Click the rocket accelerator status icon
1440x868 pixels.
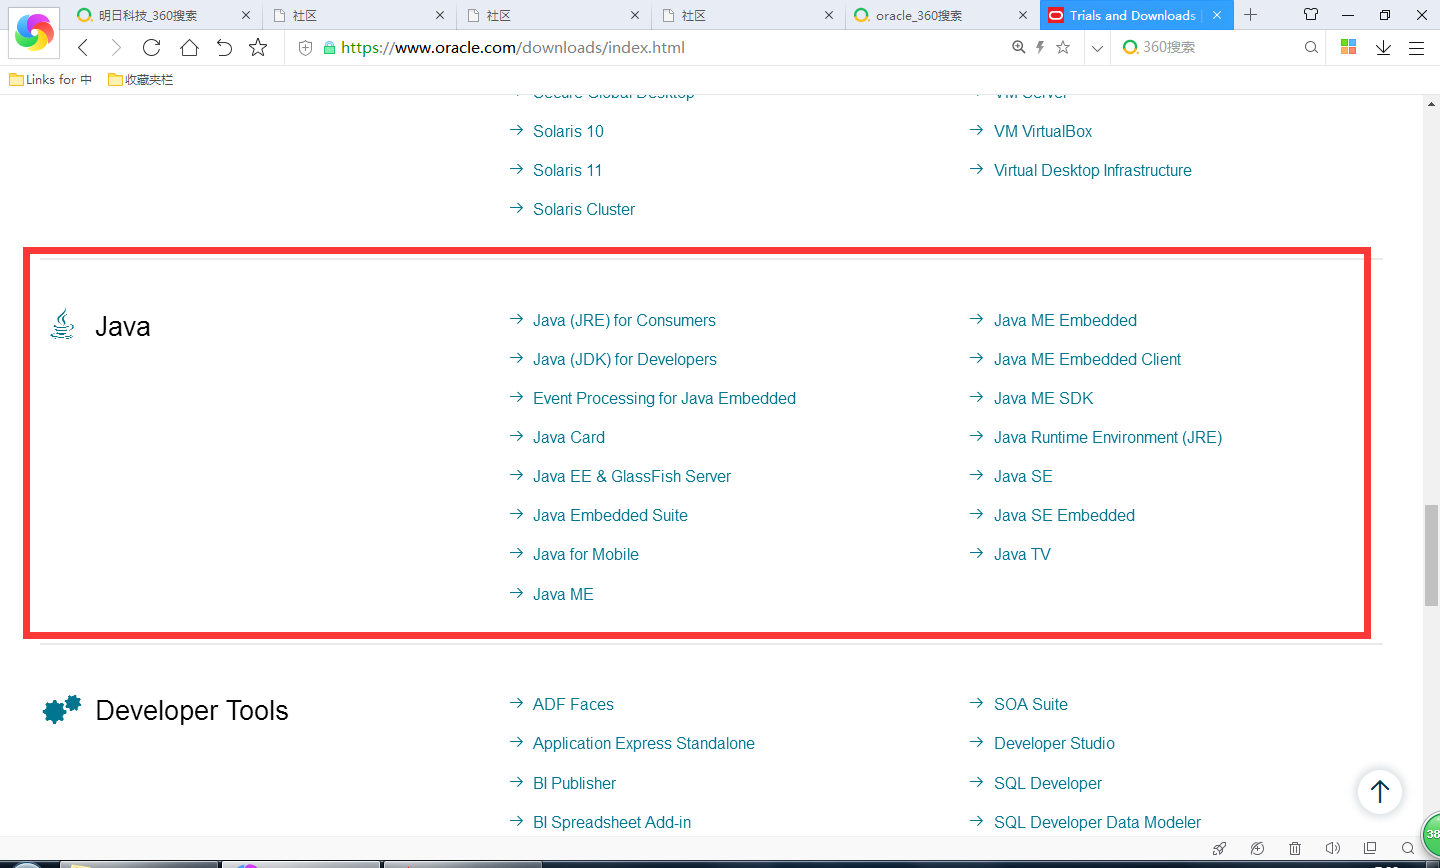[x=1219, y=848]
